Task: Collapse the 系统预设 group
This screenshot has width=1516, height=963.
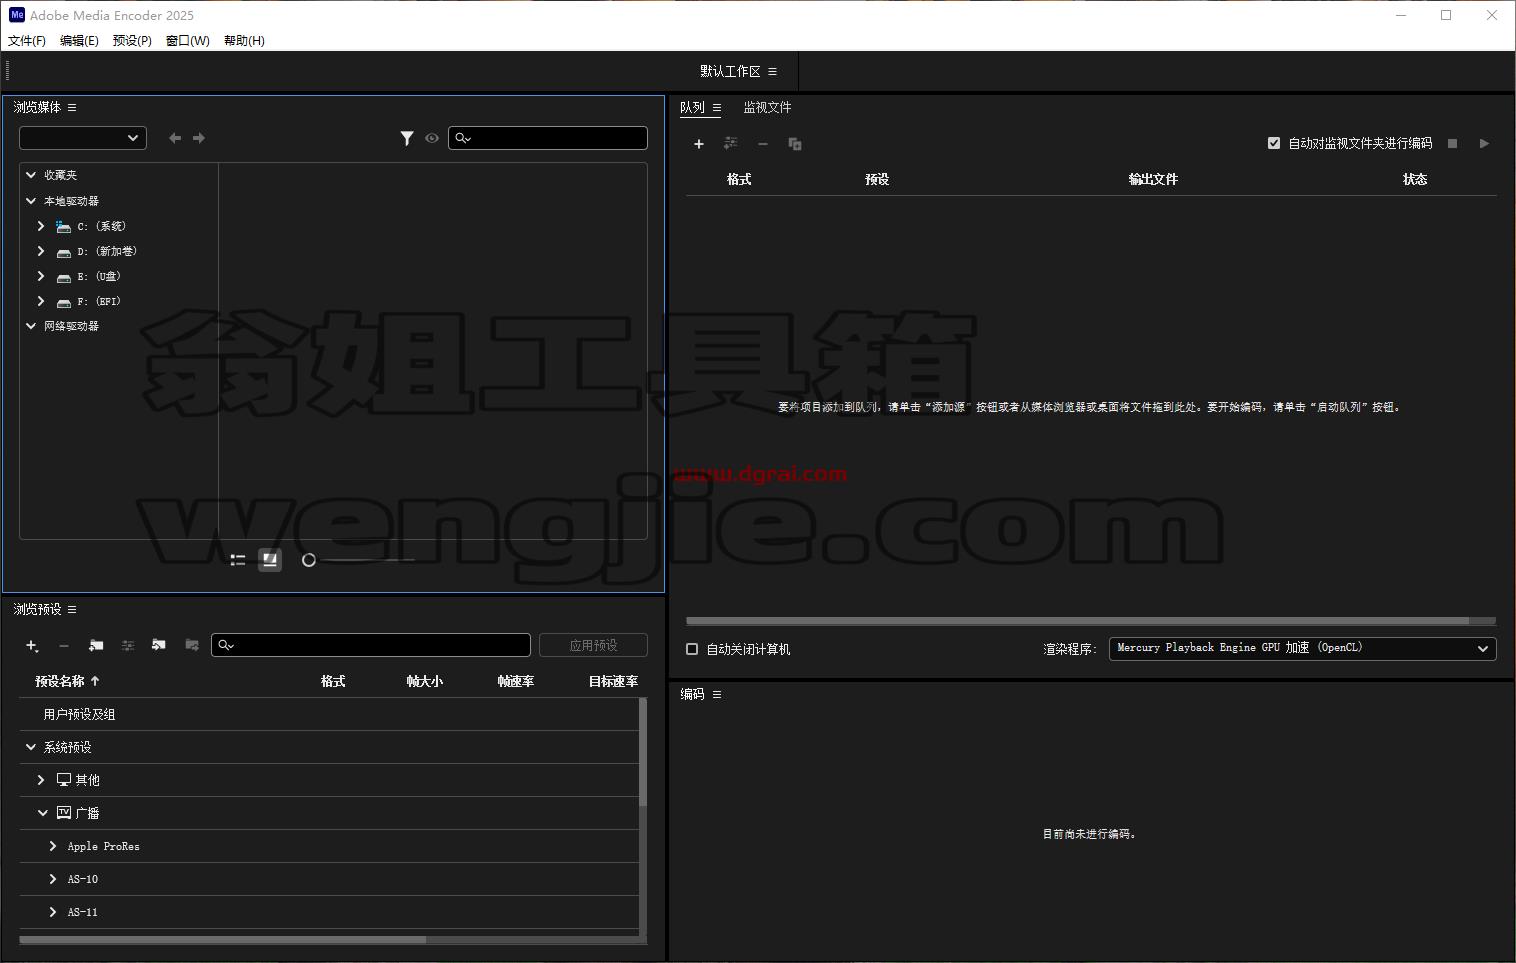Action: [31, 747]
